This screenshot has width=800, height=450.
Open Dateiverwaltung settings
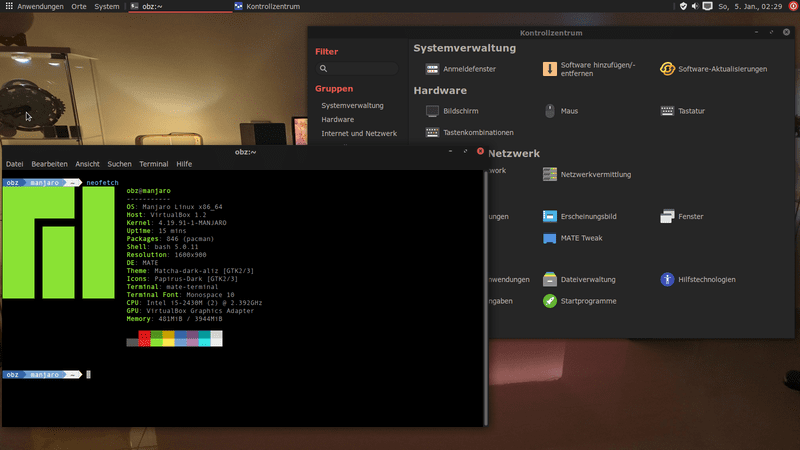coord(579,280)
